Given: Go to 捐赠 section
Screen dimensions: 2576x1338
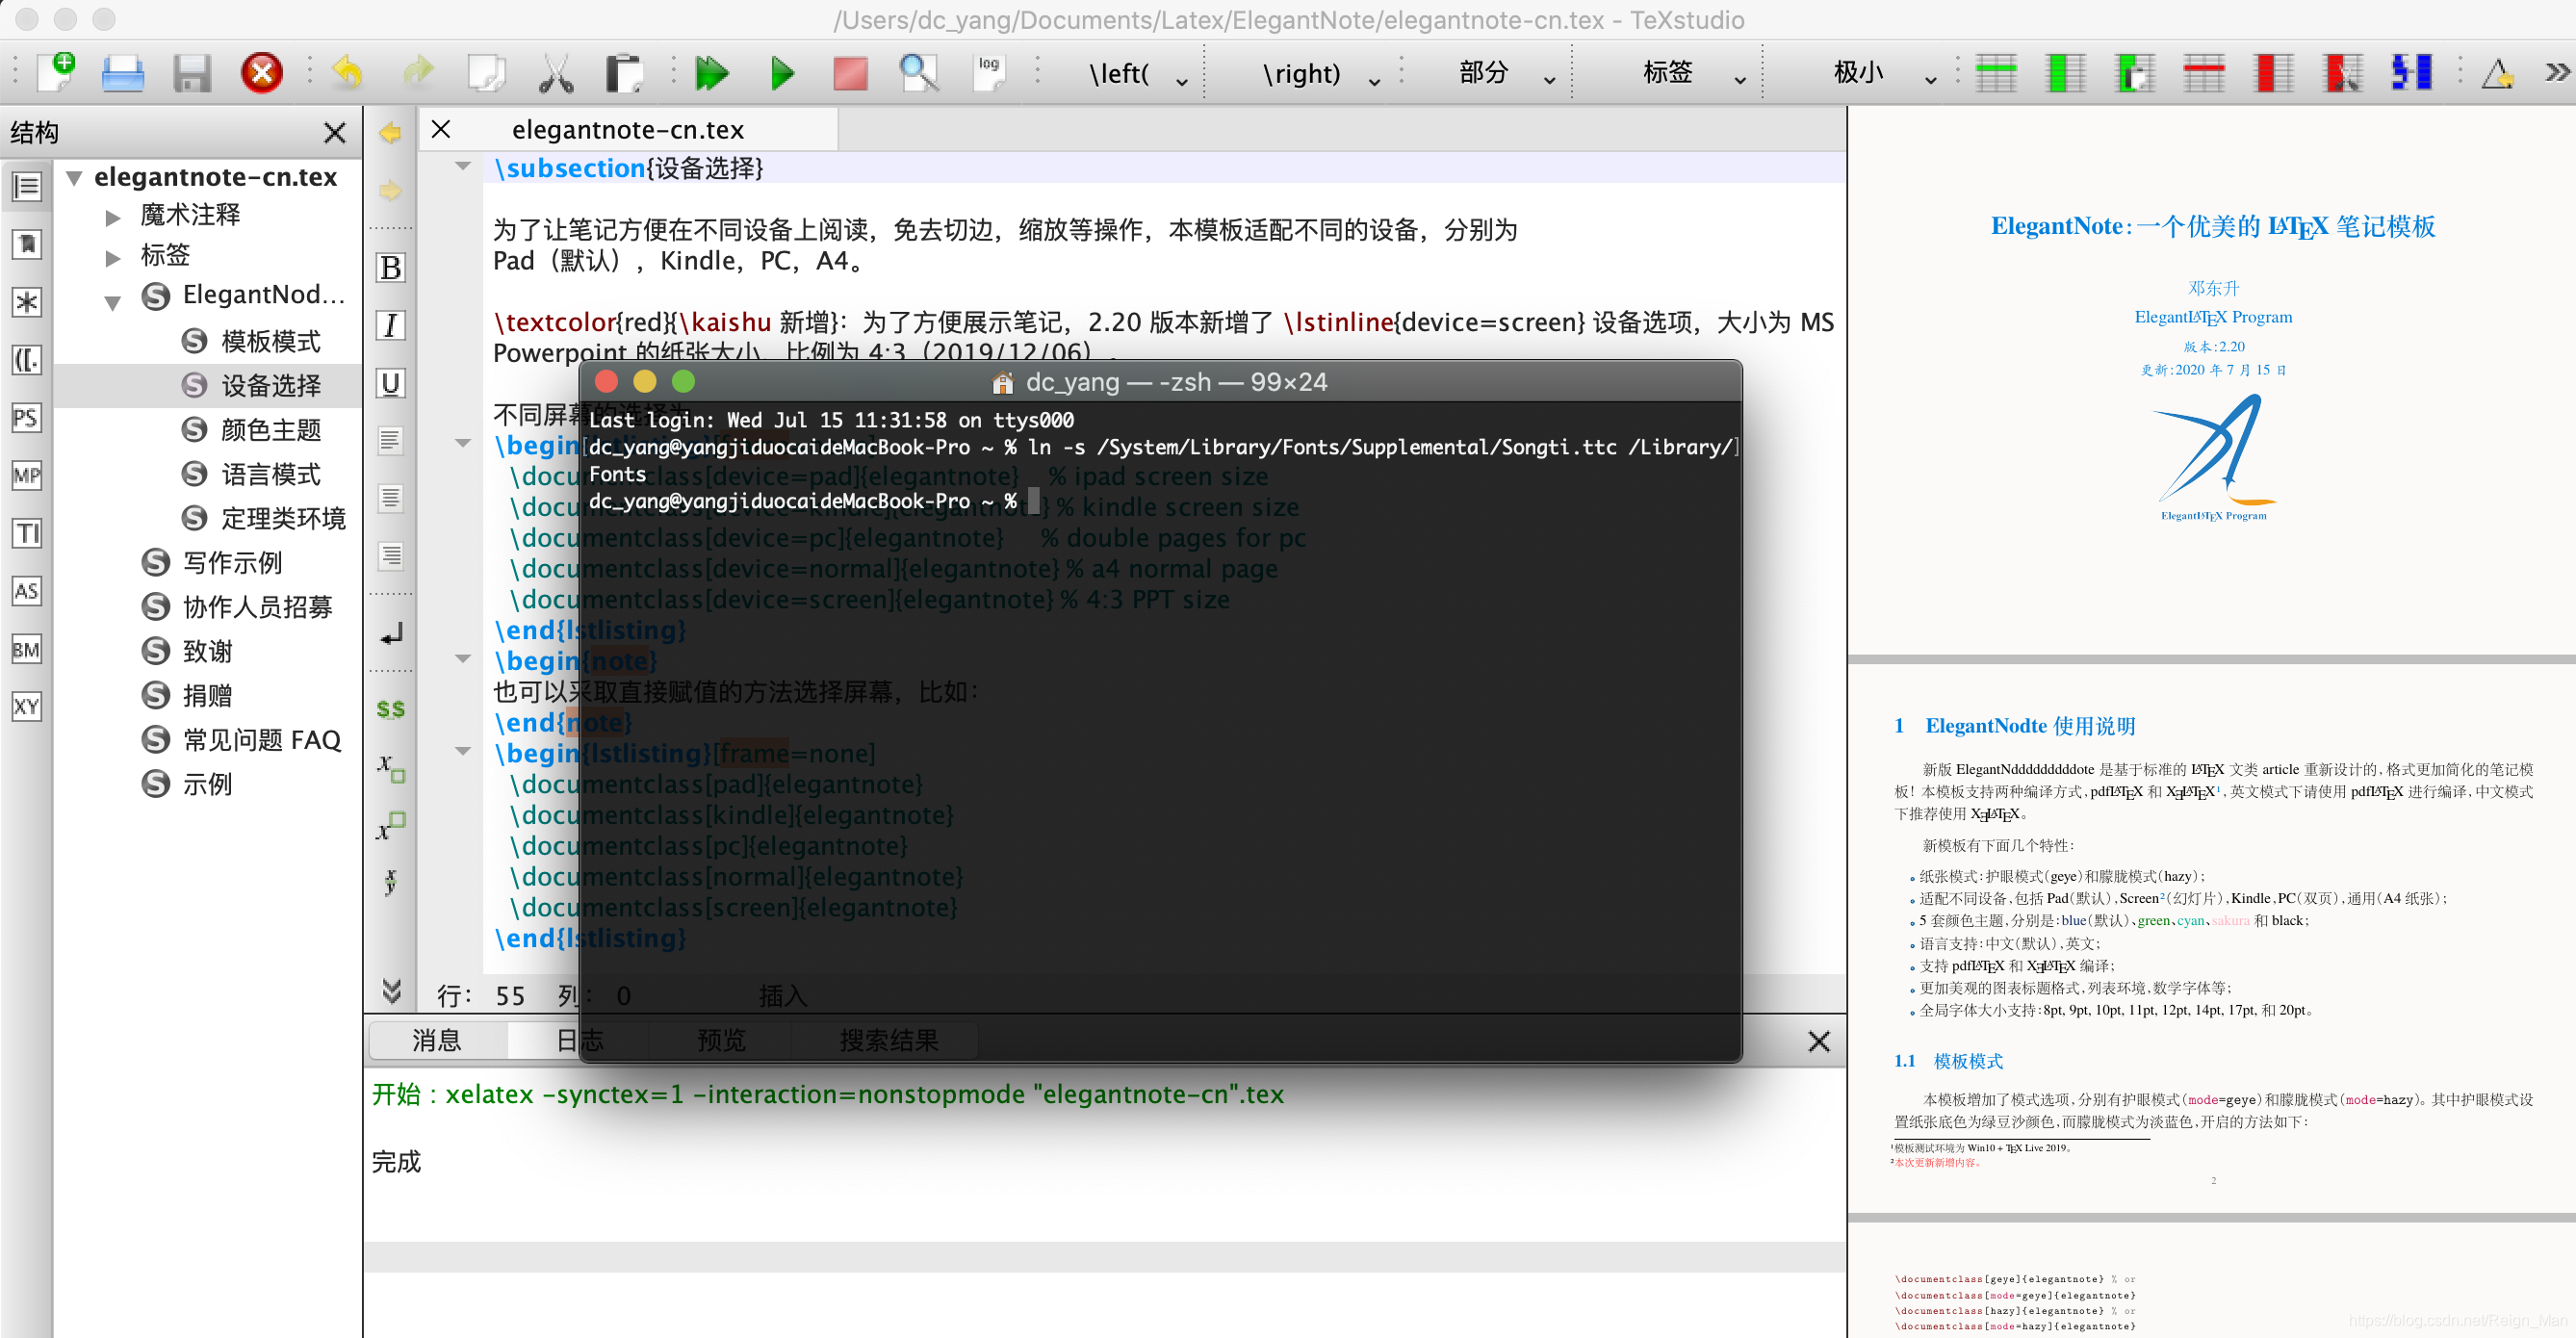Looking at the screenshot, I should click(x=206, y=695).
